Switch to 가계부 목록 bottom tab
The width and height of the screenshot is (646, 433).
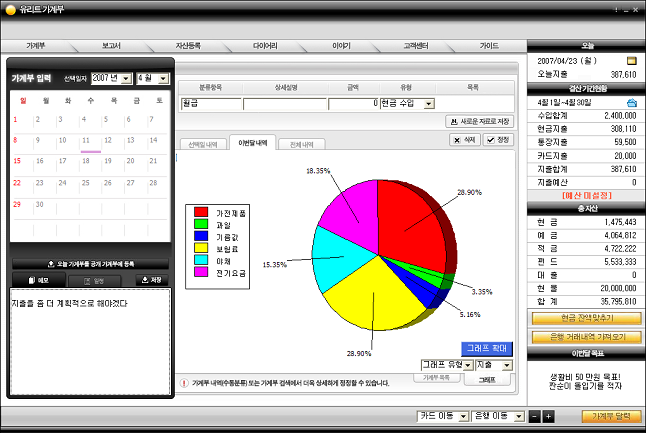click(436, 377)
